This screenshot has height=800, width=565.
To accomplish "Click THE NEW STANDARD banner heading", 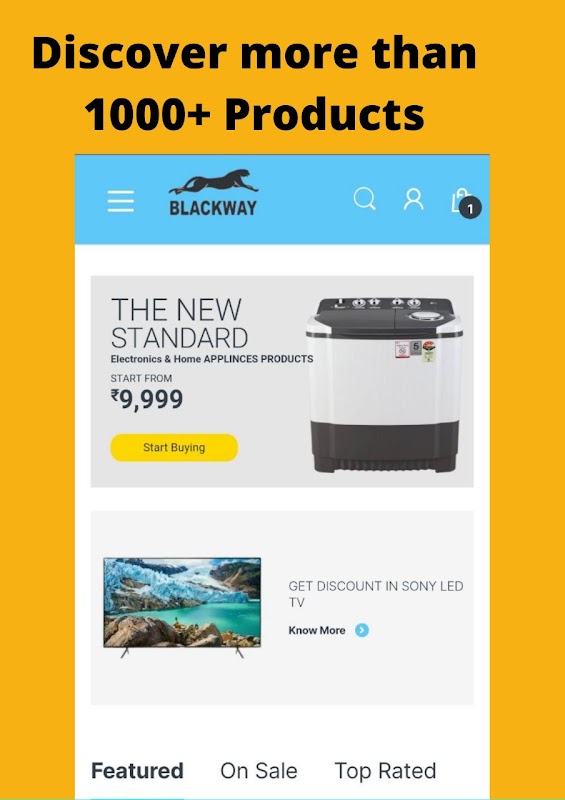I will tap(180, 323).
